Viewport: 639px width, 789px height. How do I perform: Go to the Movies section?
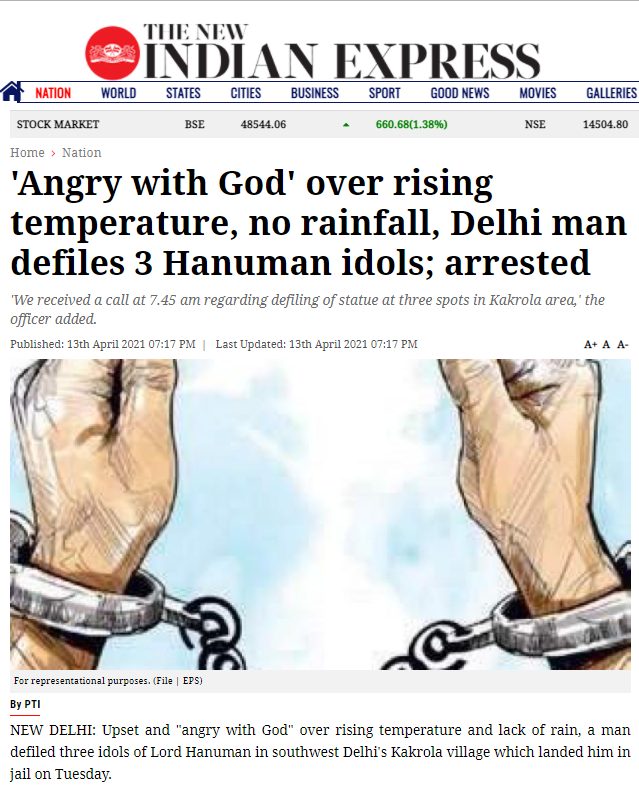coord(538,93)
